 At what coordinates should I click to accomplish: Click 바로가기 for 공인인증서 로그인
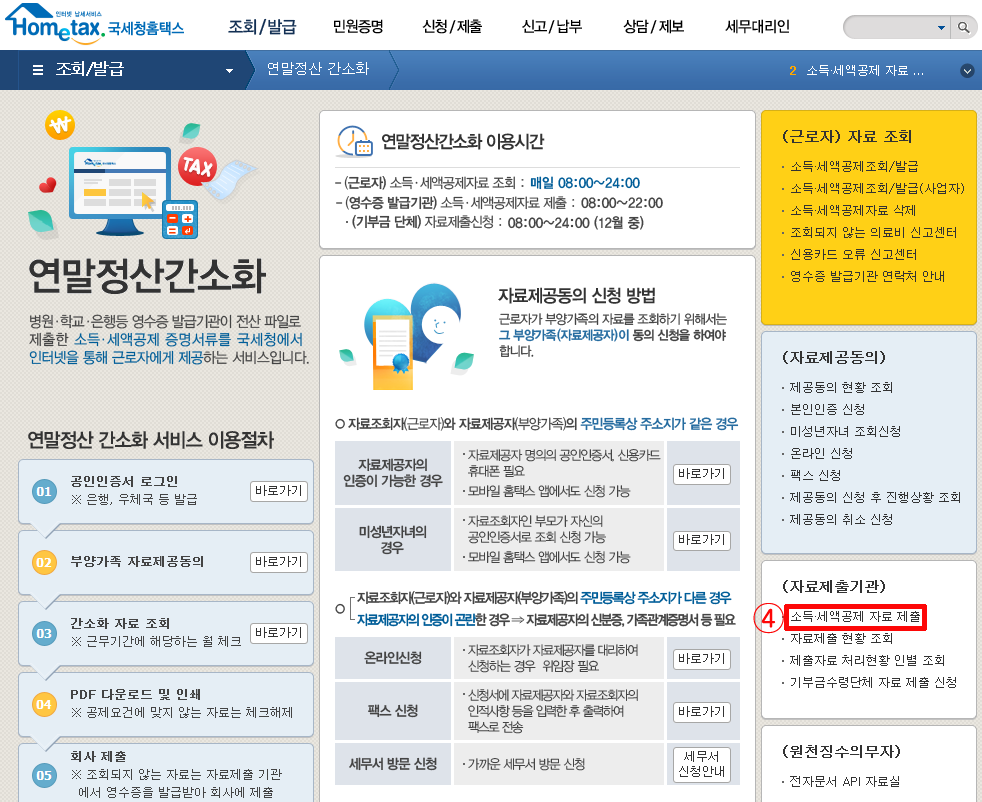(x=279, y=491)
